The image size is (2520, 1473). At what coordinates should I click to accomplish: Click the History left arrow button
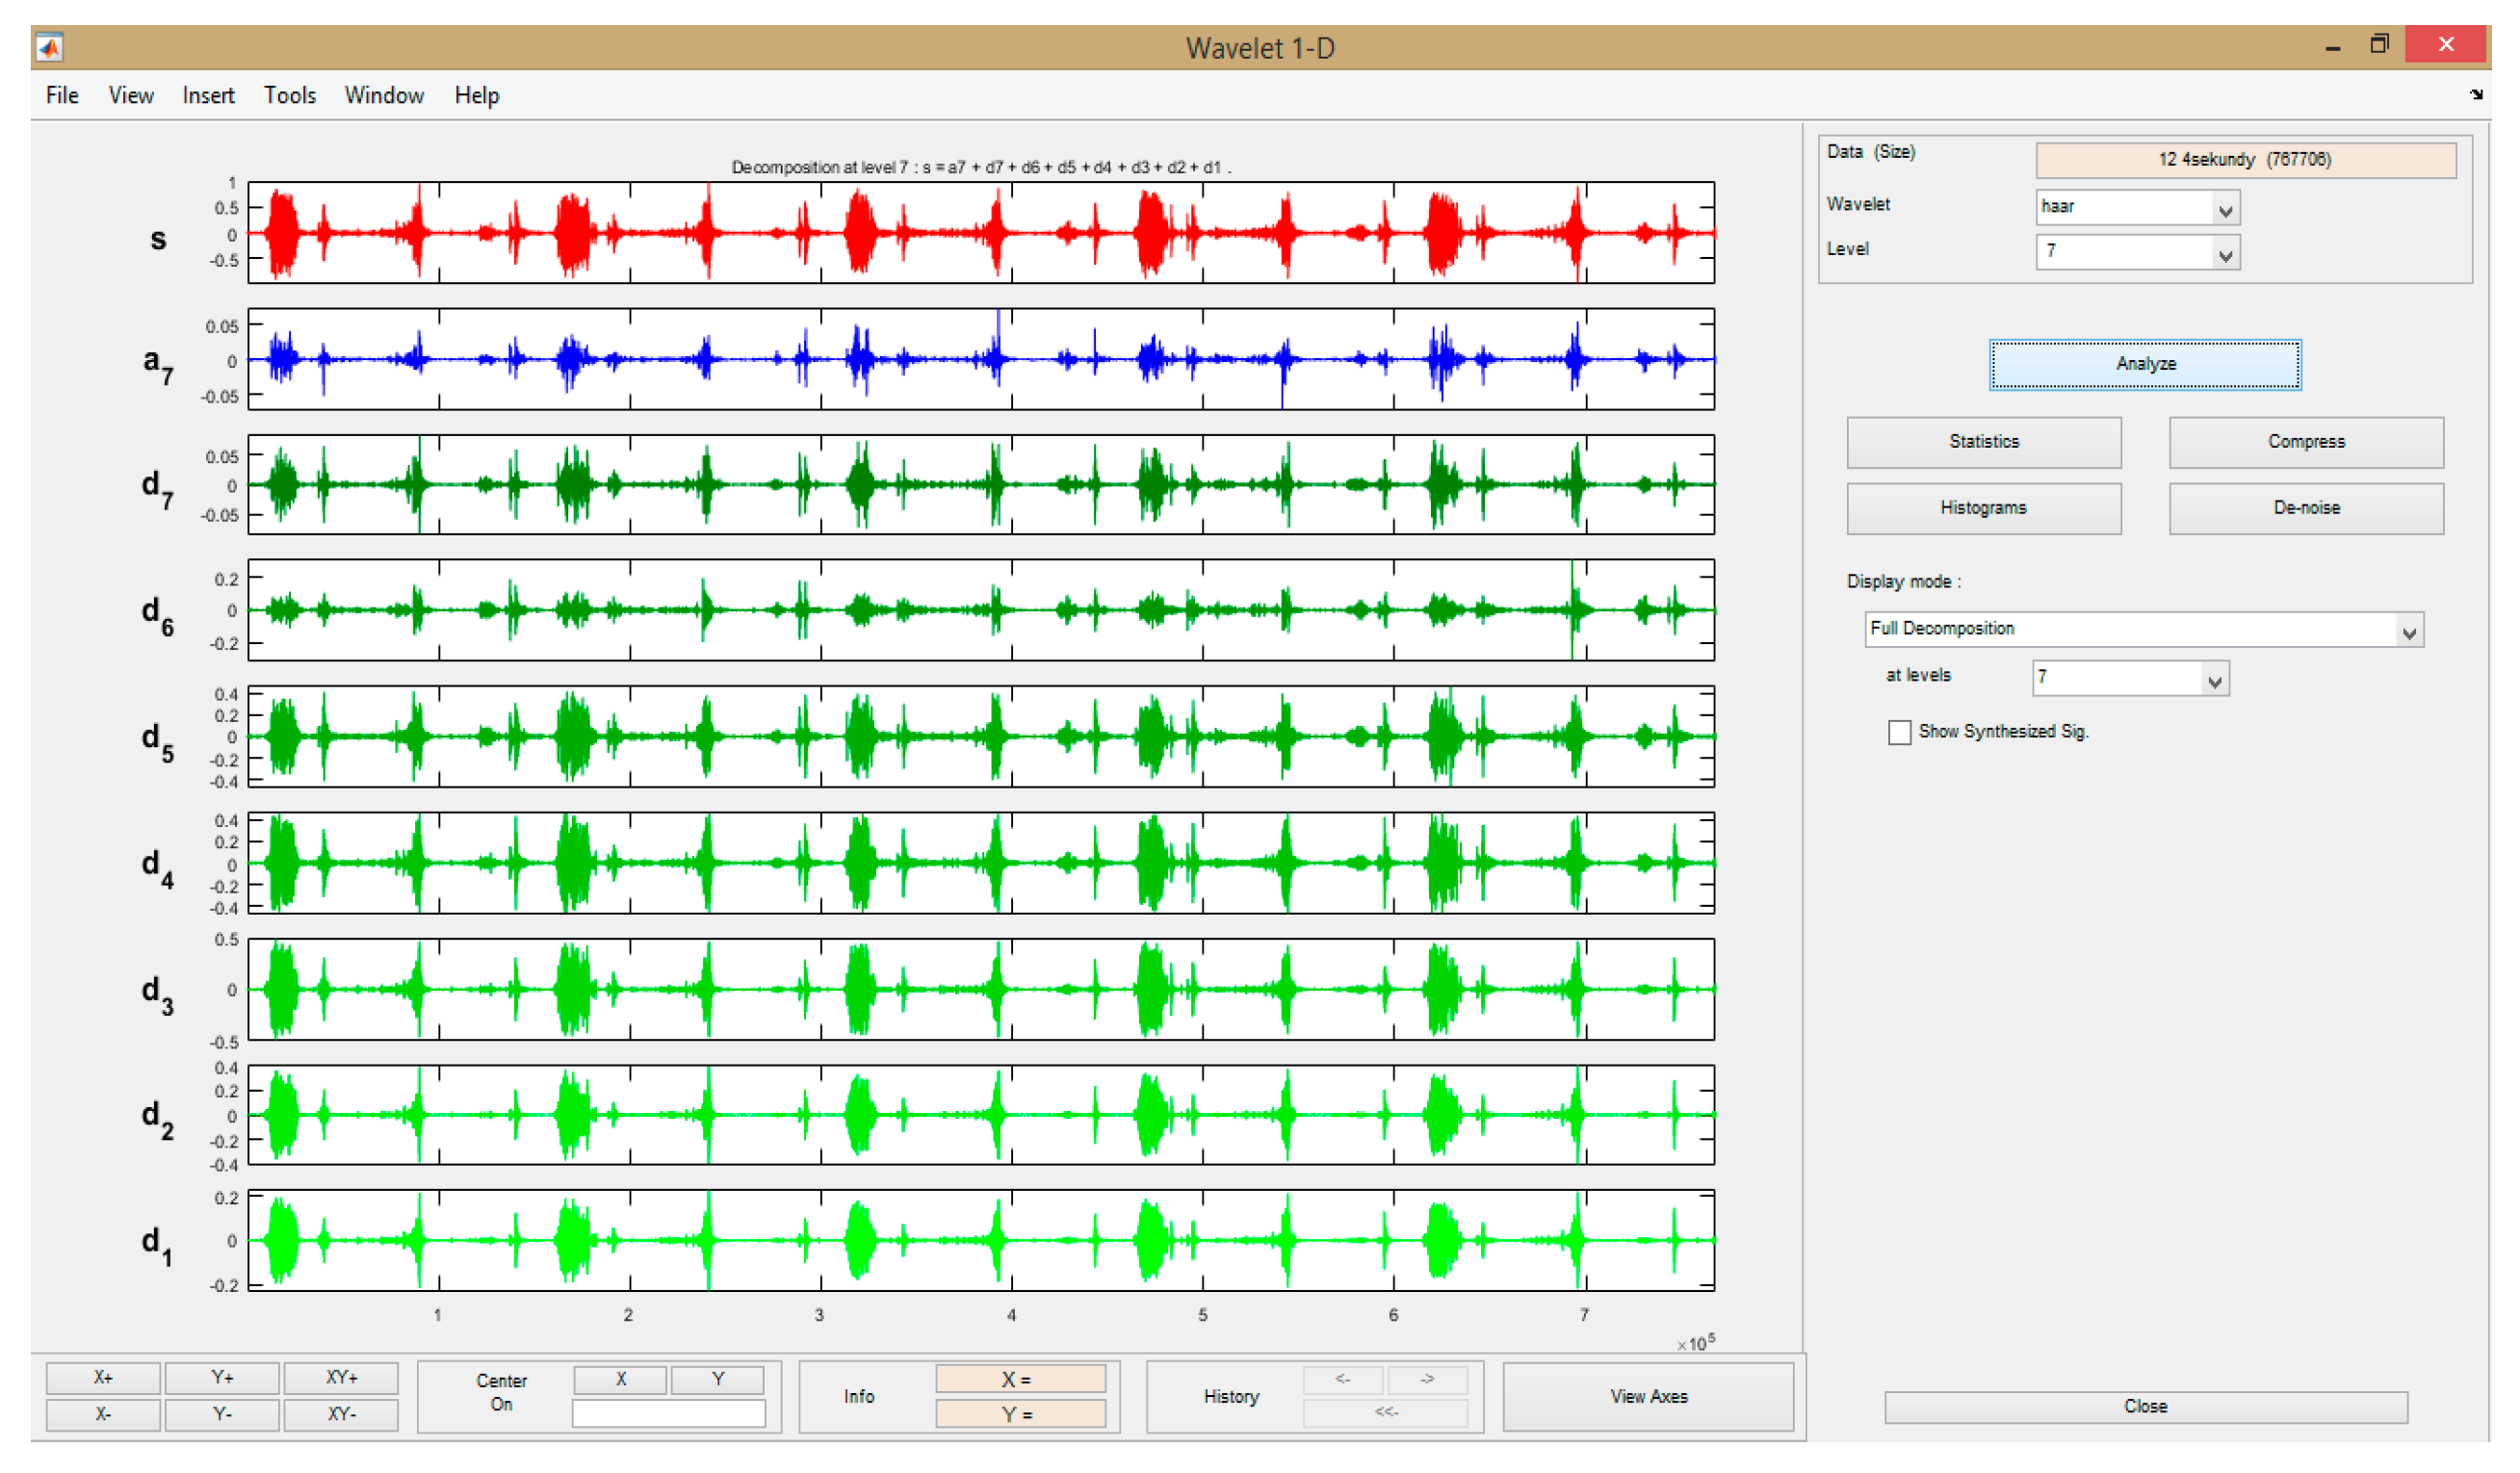(1342, 1379)
